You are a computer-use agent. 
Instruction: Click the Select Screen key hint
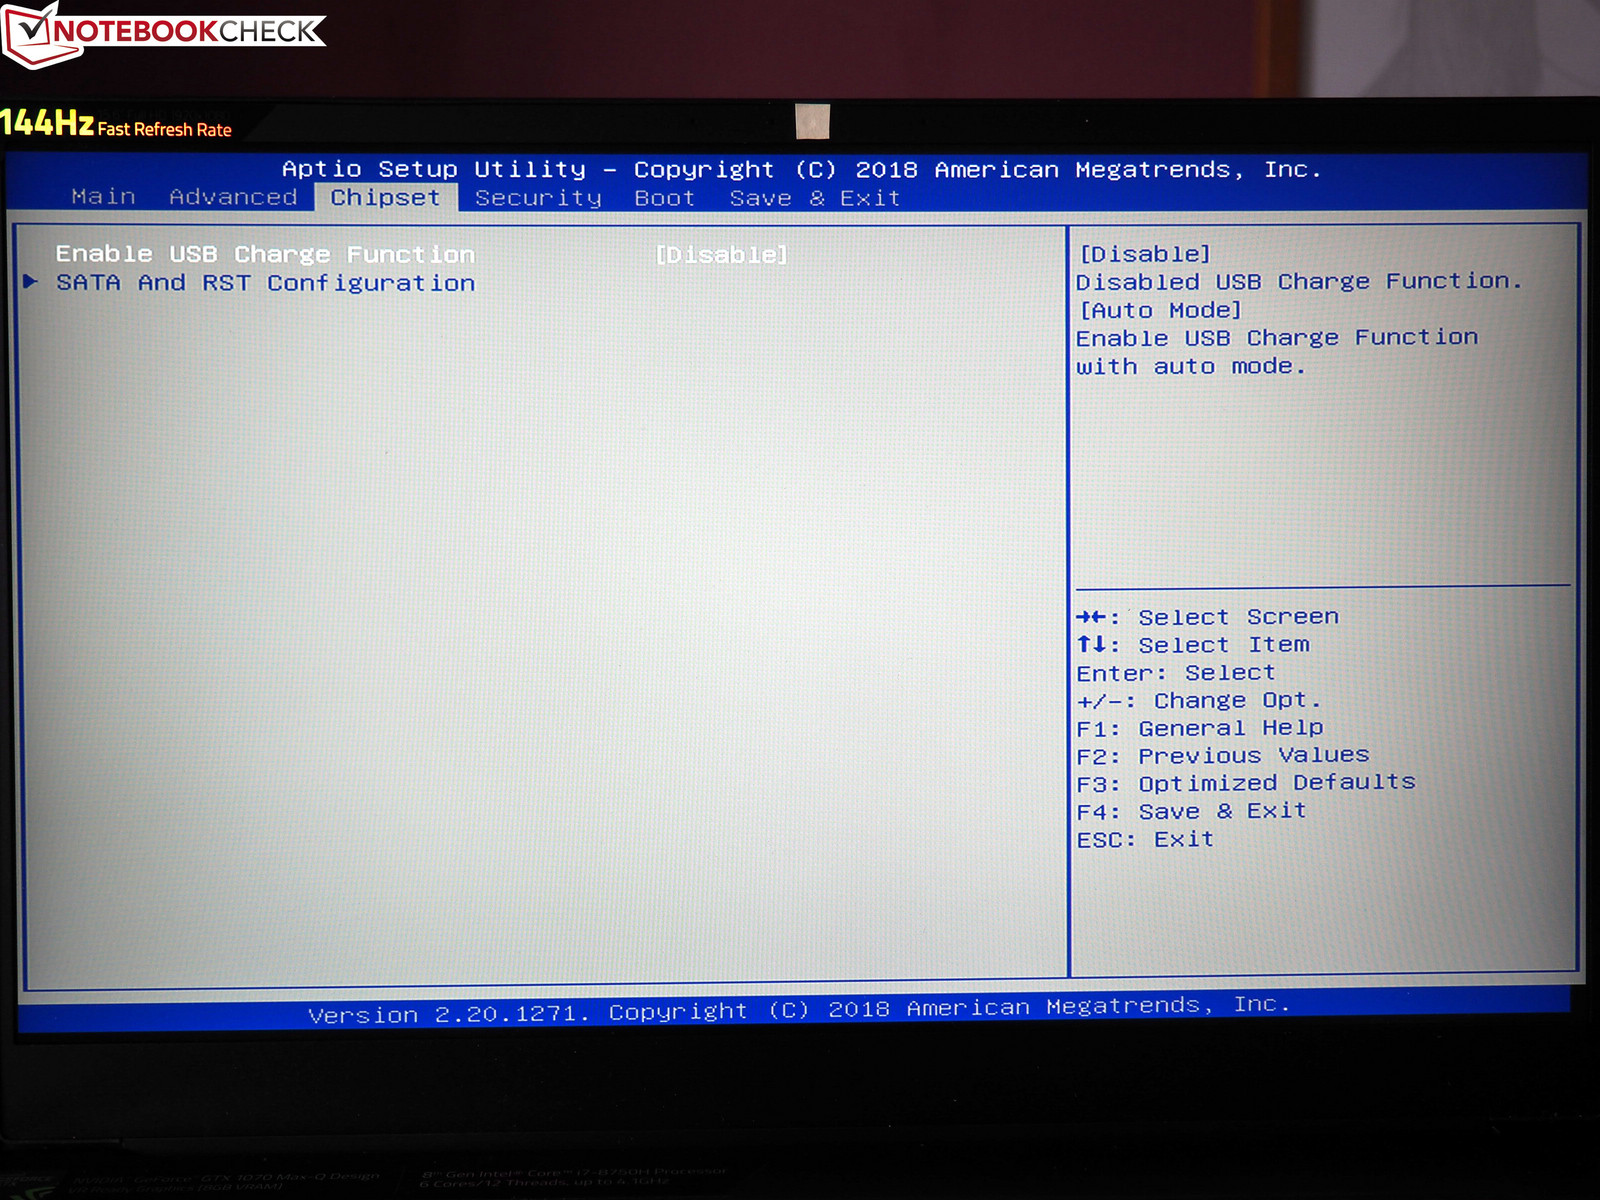(1207, 617)
